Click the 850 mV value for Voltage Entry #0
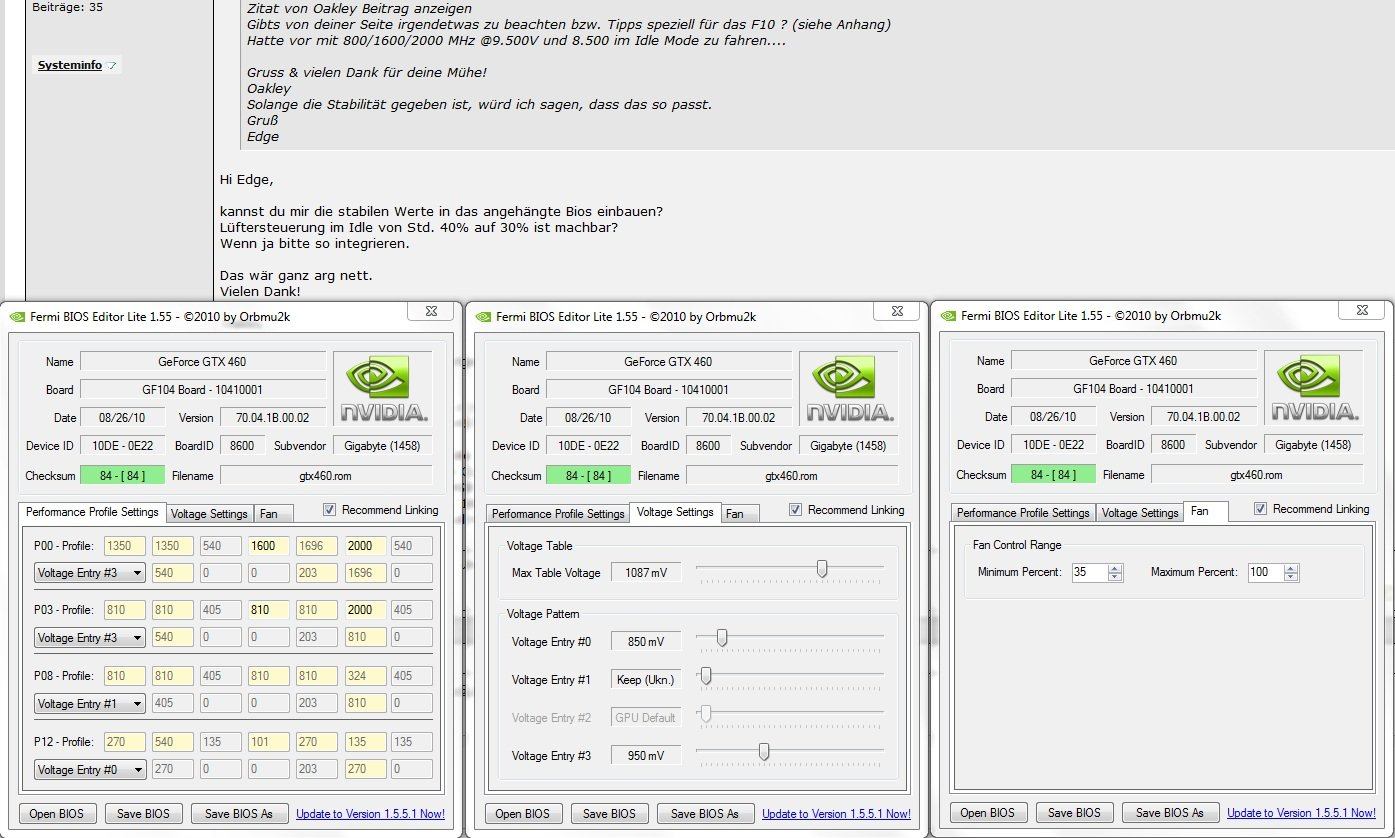1395x838 pixels. point(646,642)
